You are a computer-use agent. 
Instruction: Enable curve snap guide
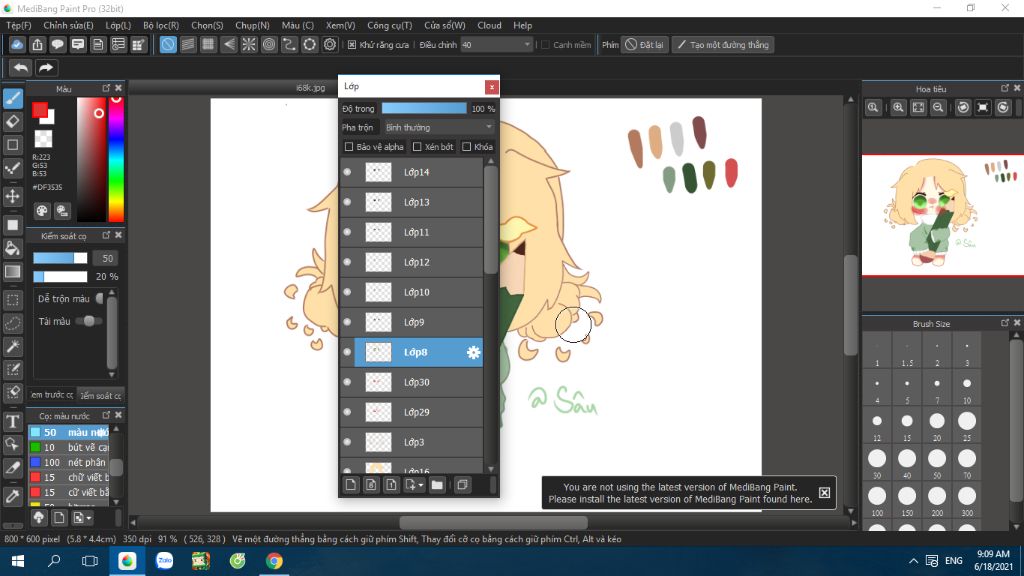pos(289,44)
